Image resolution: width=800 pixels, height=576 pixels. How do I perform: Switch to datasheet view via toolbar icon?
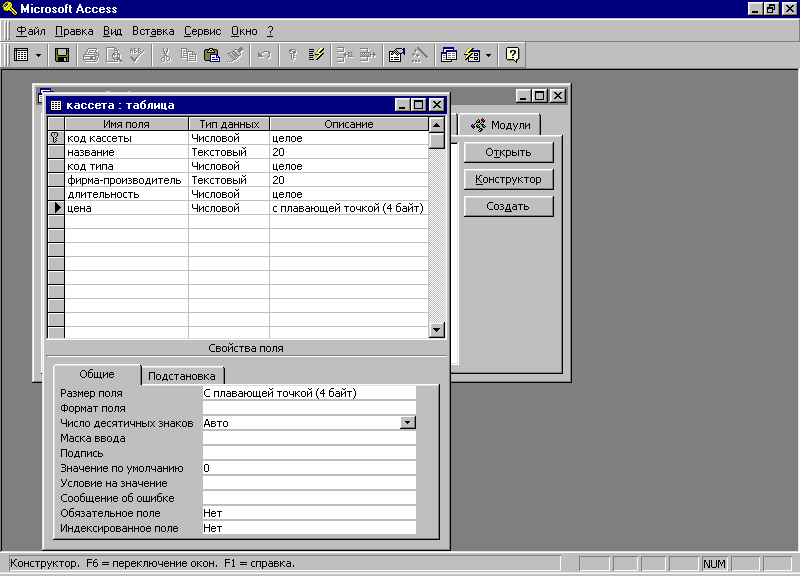click(x=21, y=55)
